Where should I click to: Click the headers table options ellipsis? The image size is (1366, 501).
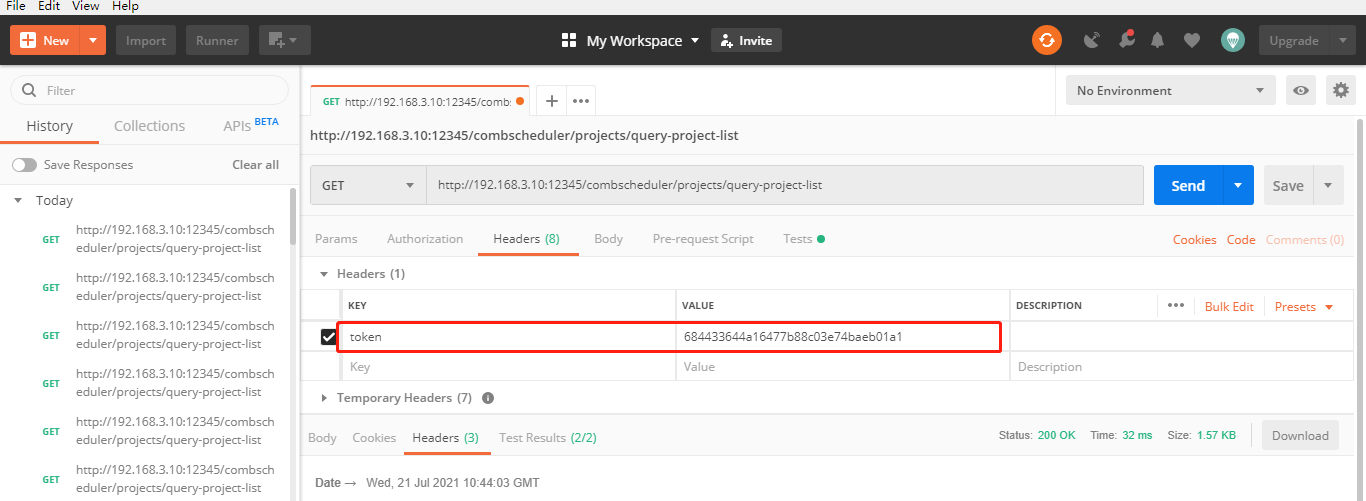click(1176, 306)
